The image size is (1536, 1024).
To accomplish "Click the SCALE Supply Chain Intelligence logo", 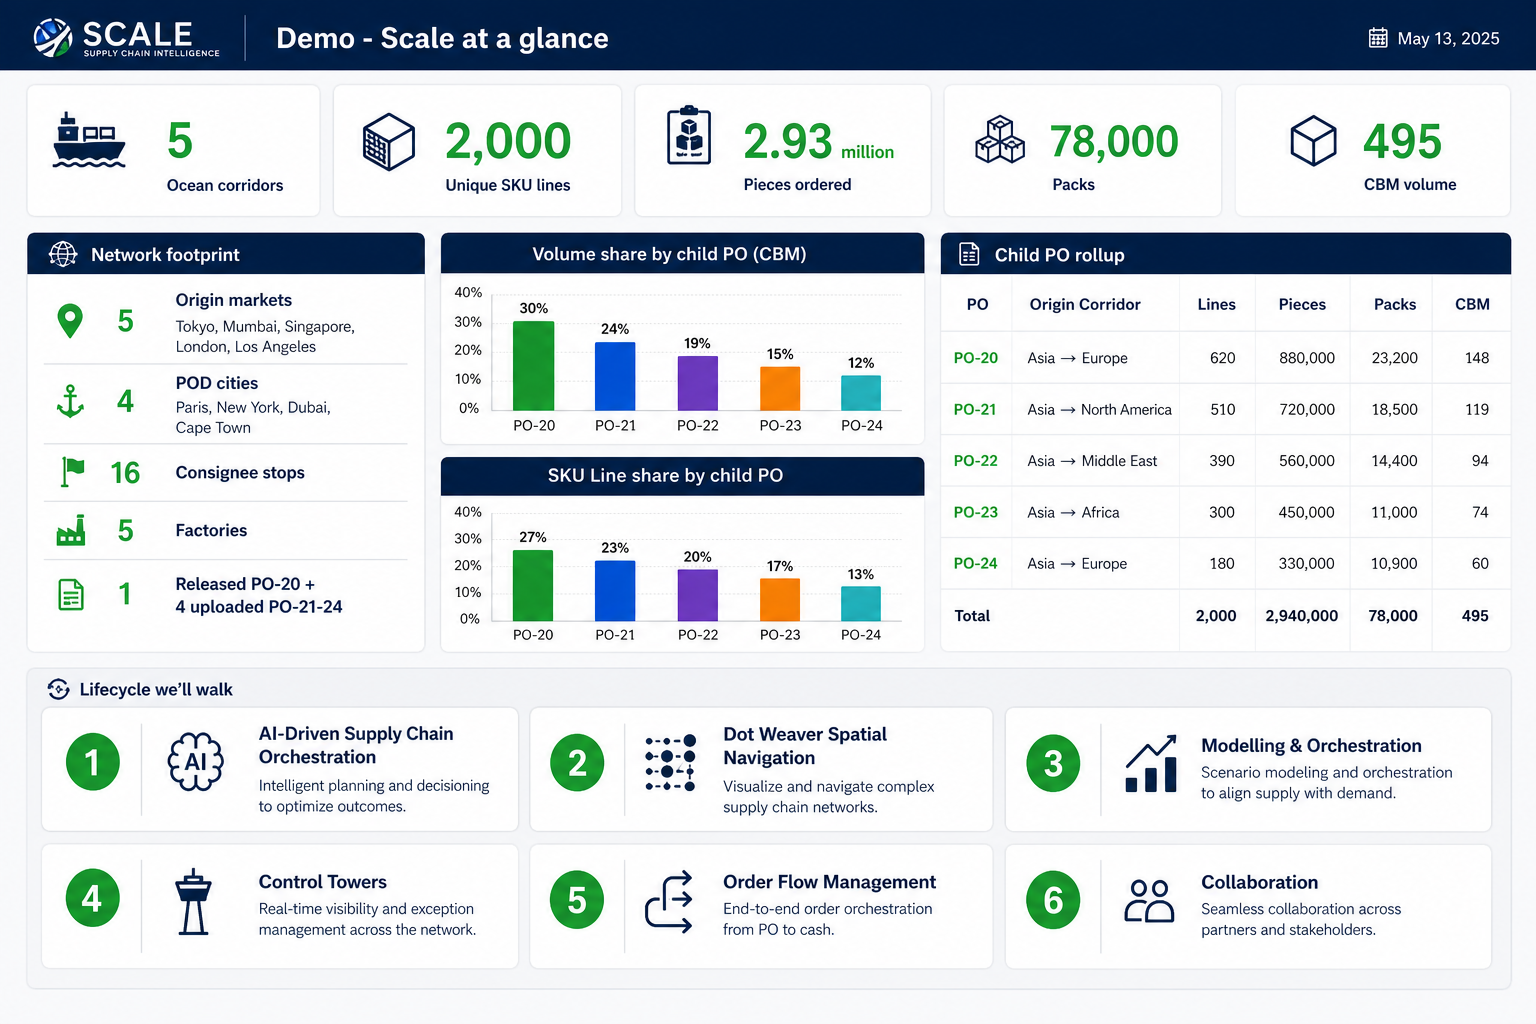I will click(x=127, y=38).
